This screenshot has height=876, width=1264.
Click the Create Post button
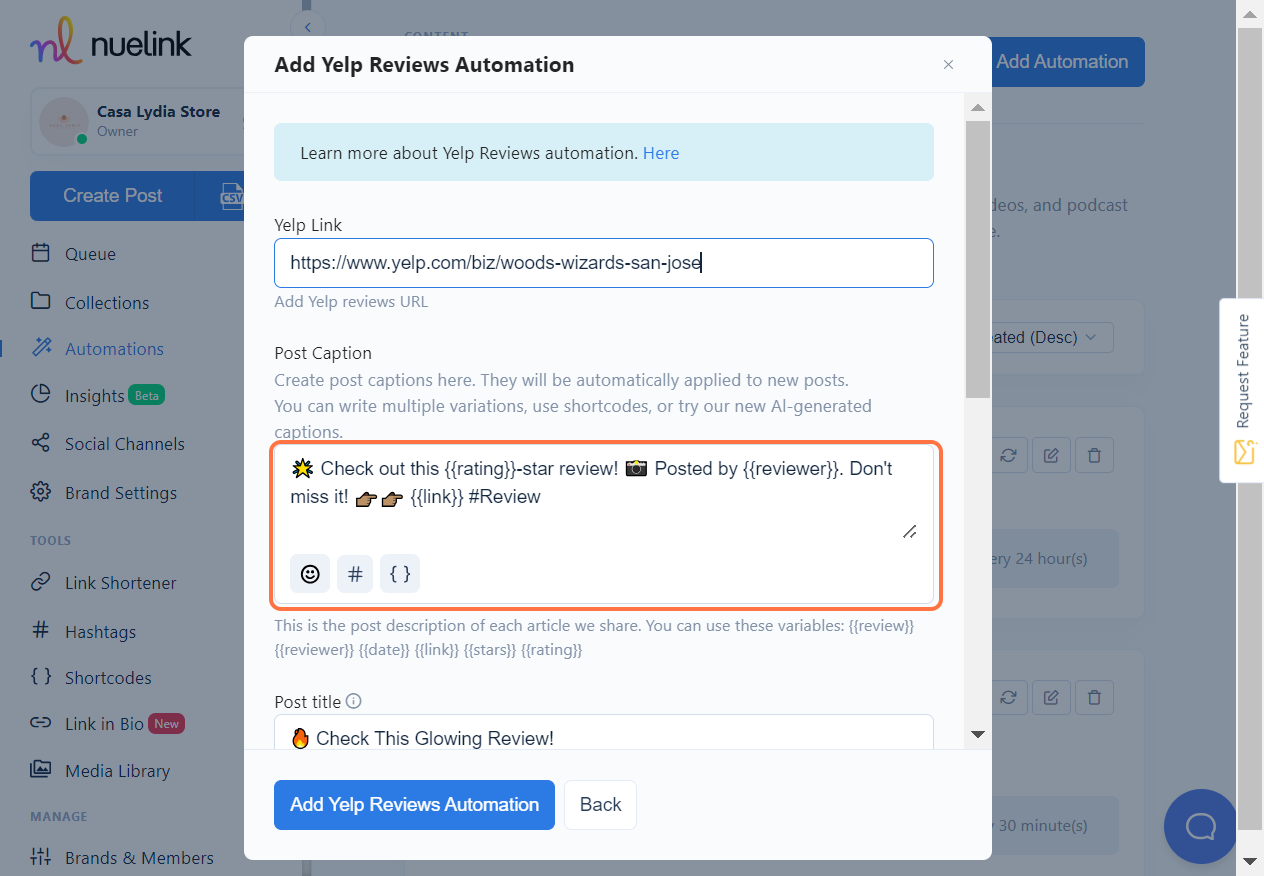click(x=112, y=196)
